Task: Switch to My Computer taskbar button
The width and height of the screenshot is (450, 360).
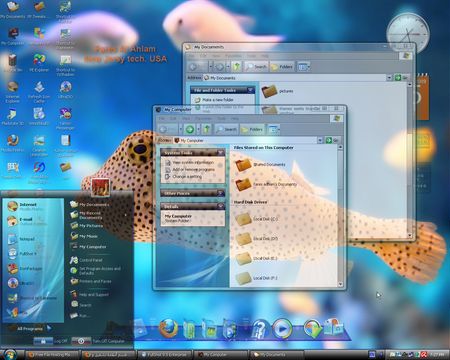Action: coord(221,355)
